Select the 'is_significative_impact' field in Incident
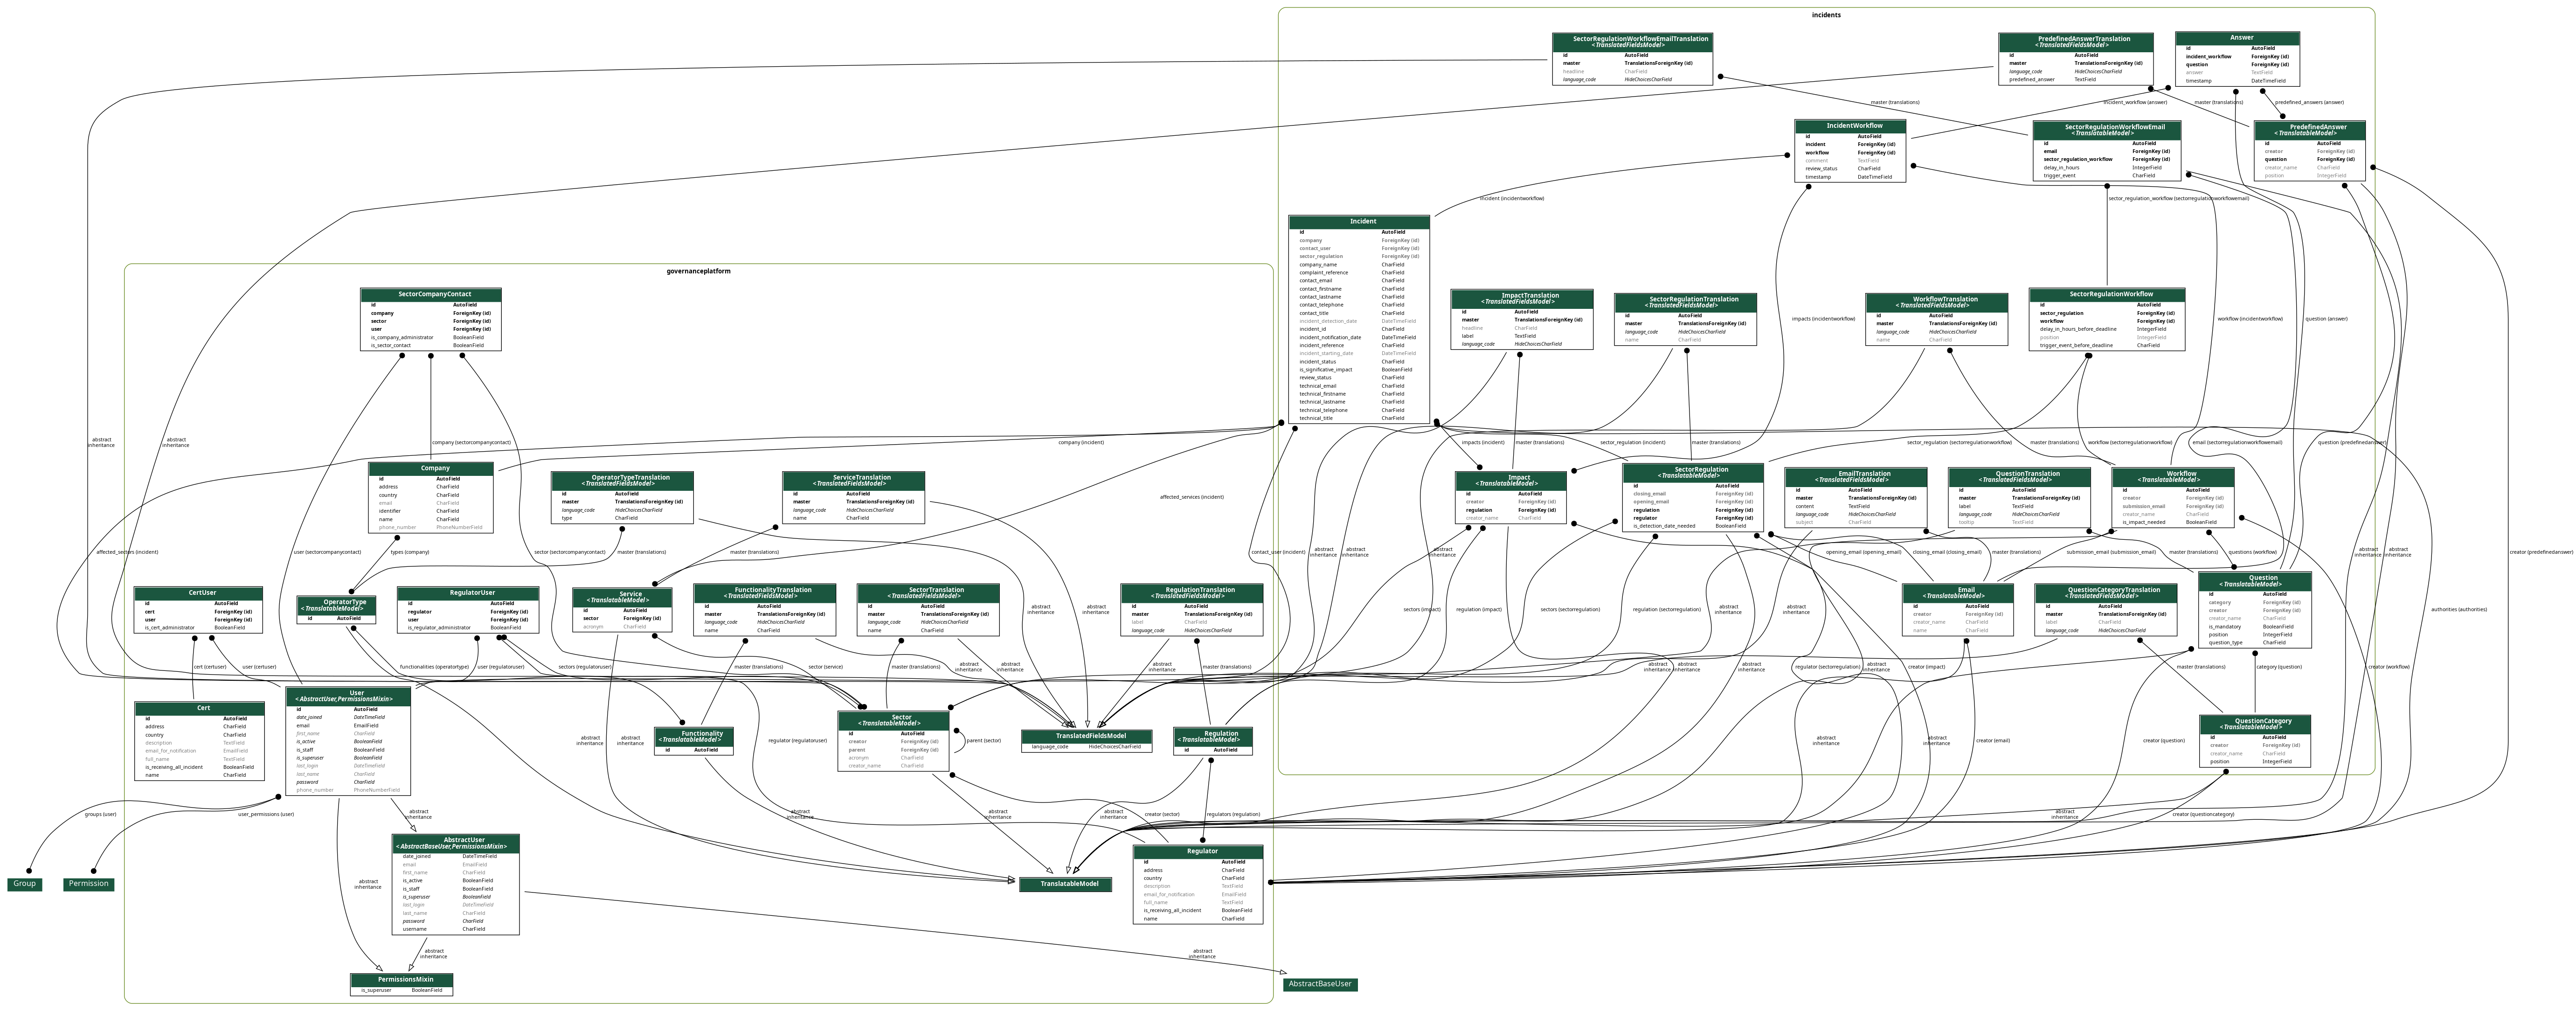The width and height of the screenshot is (2576, 1011). tap(1359, 370)
